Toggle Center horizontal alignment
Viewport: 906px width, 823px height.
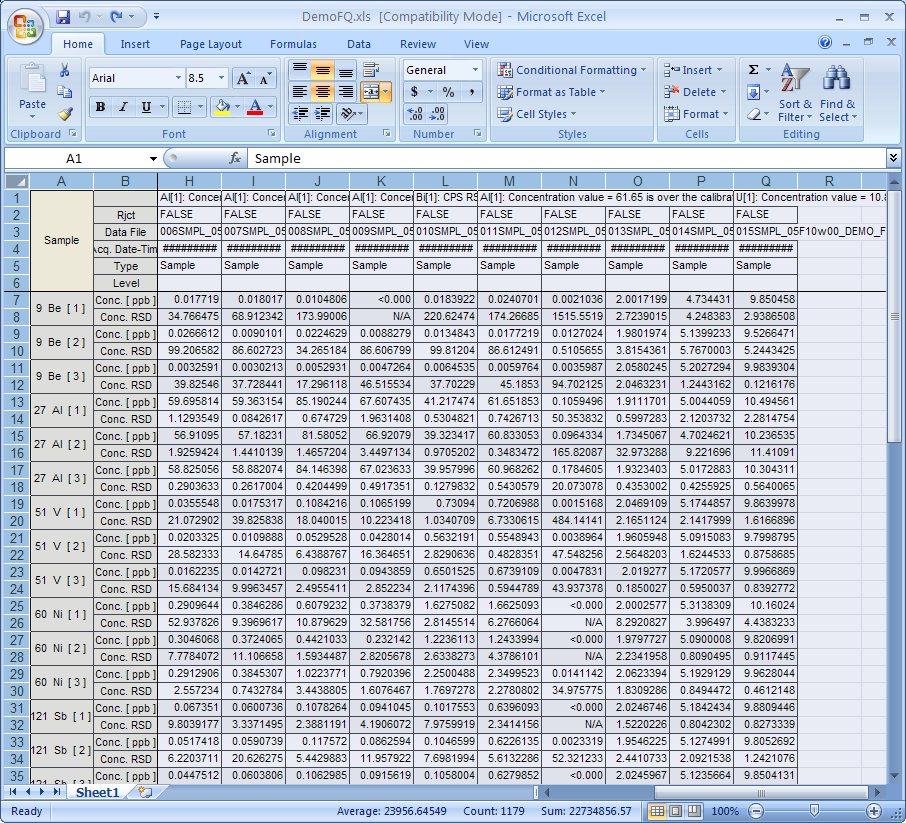pyautogui.click(x=322, y=92)
